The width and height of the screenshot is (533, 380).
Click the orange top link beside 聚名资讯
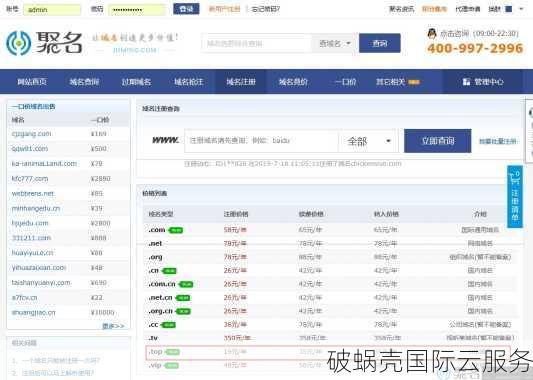coord(434,9)
